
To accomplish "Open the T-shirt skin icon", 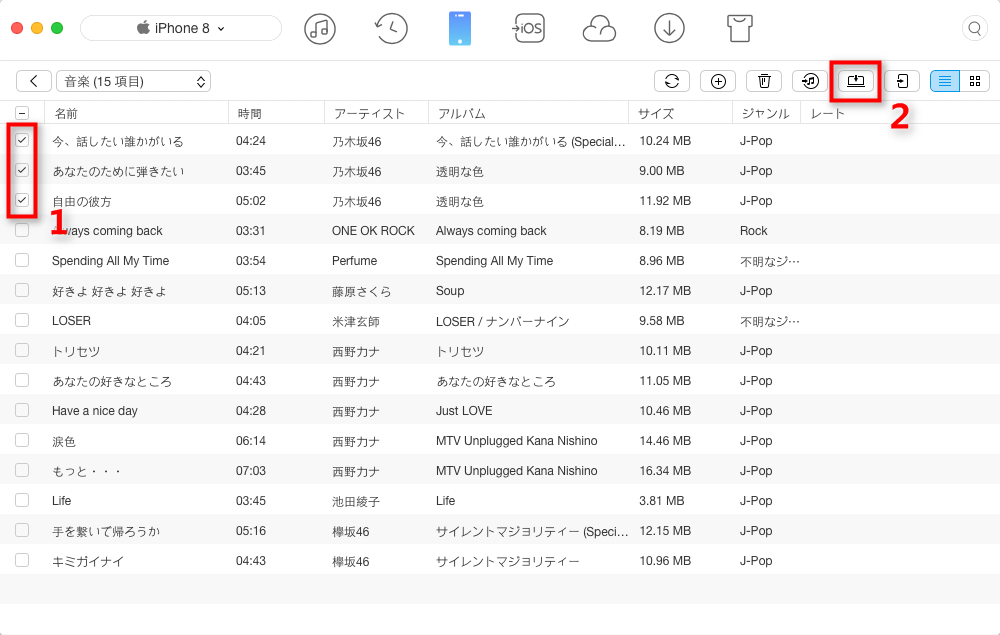I will click(x=740, y=29).
